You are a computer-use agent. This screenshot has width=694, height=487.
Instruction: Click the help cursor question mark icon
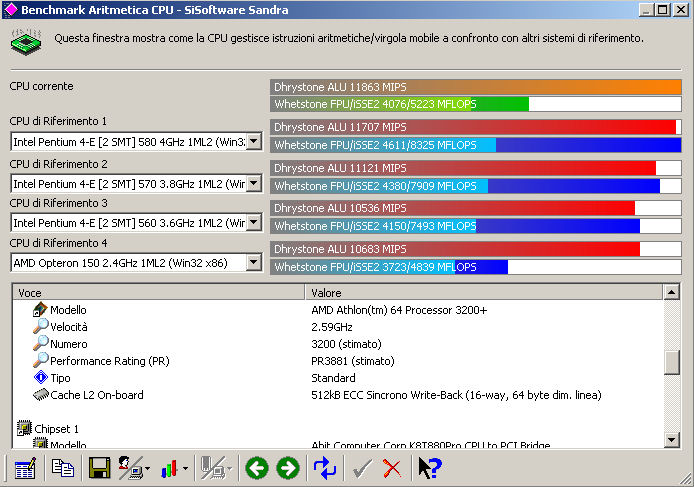[x=429, y=468]
